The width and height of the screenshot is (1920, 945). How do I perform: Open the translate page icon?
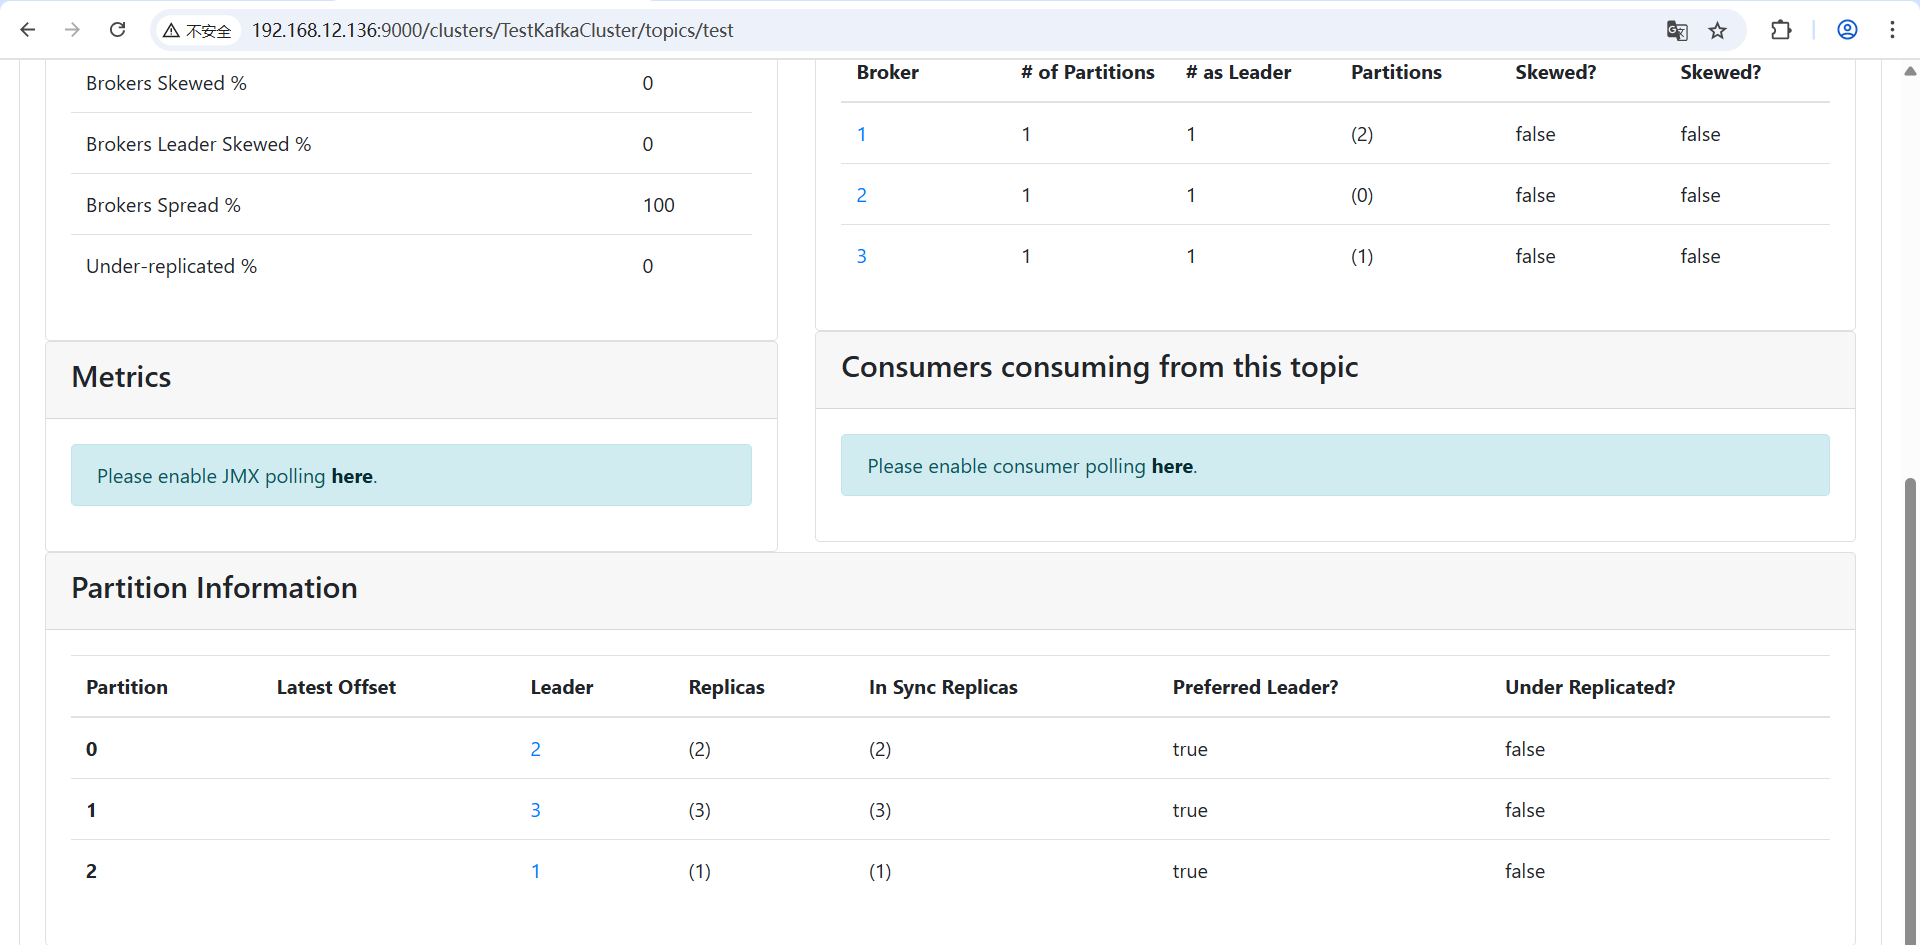1677,30
